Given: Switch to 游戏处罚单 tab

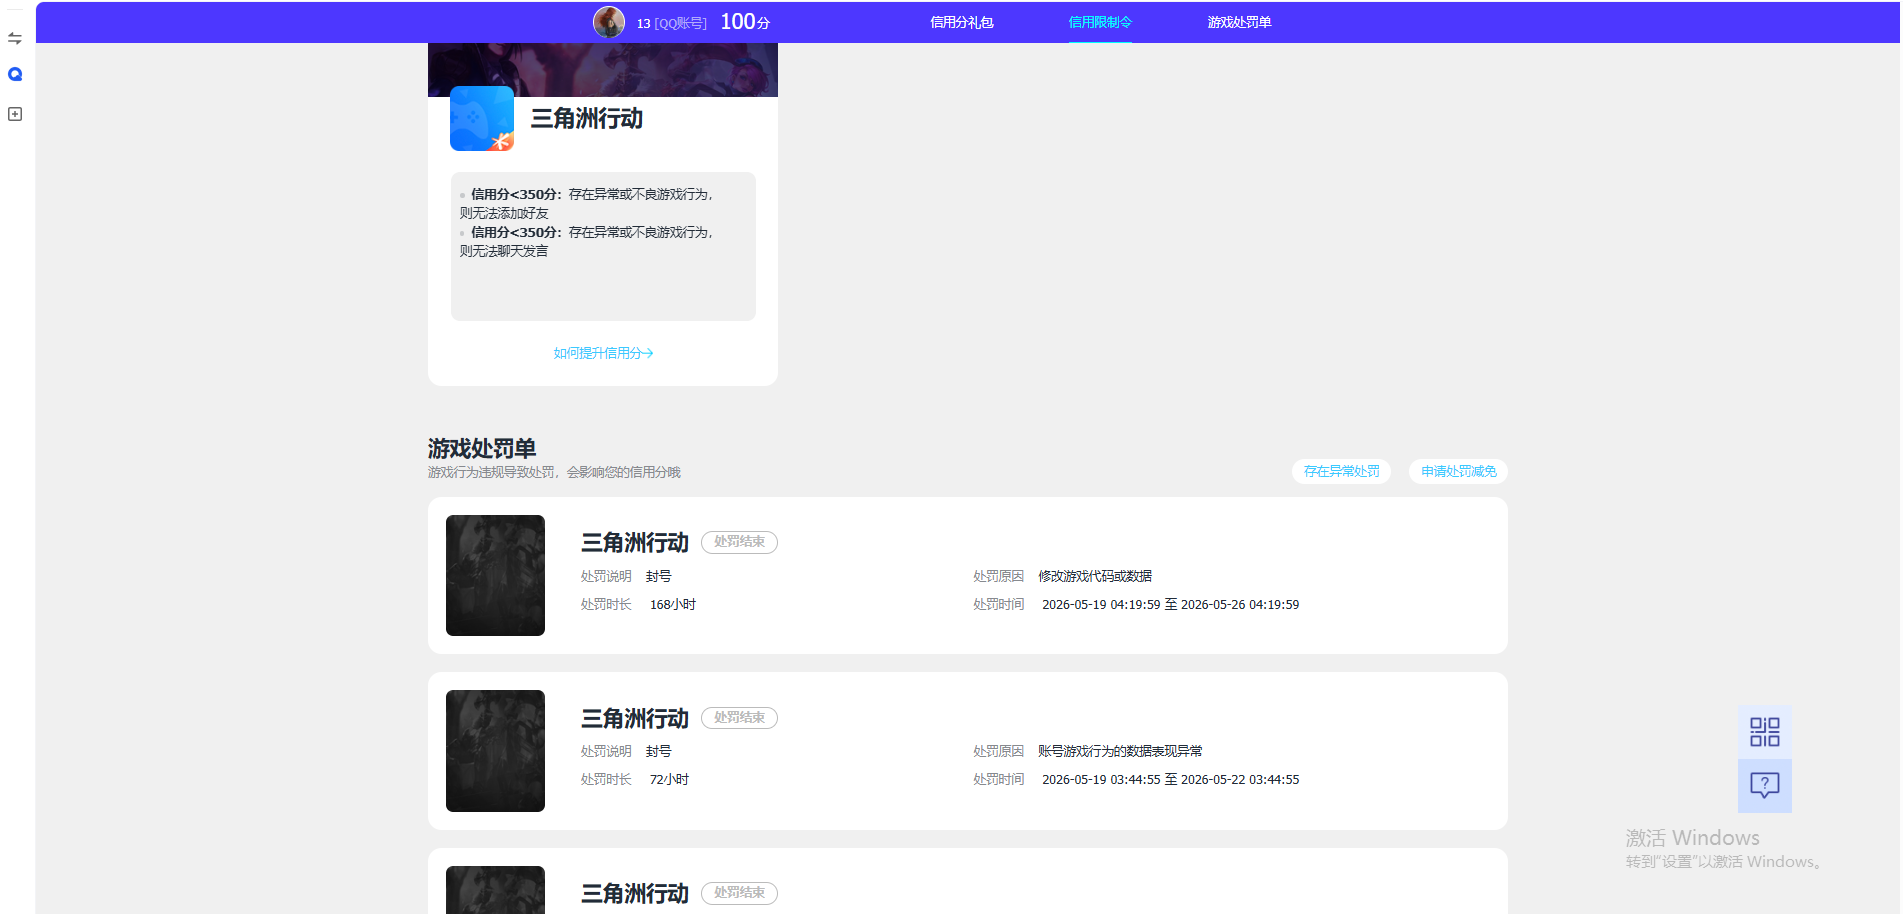Looking at the screenshot, I should 1239,22.
